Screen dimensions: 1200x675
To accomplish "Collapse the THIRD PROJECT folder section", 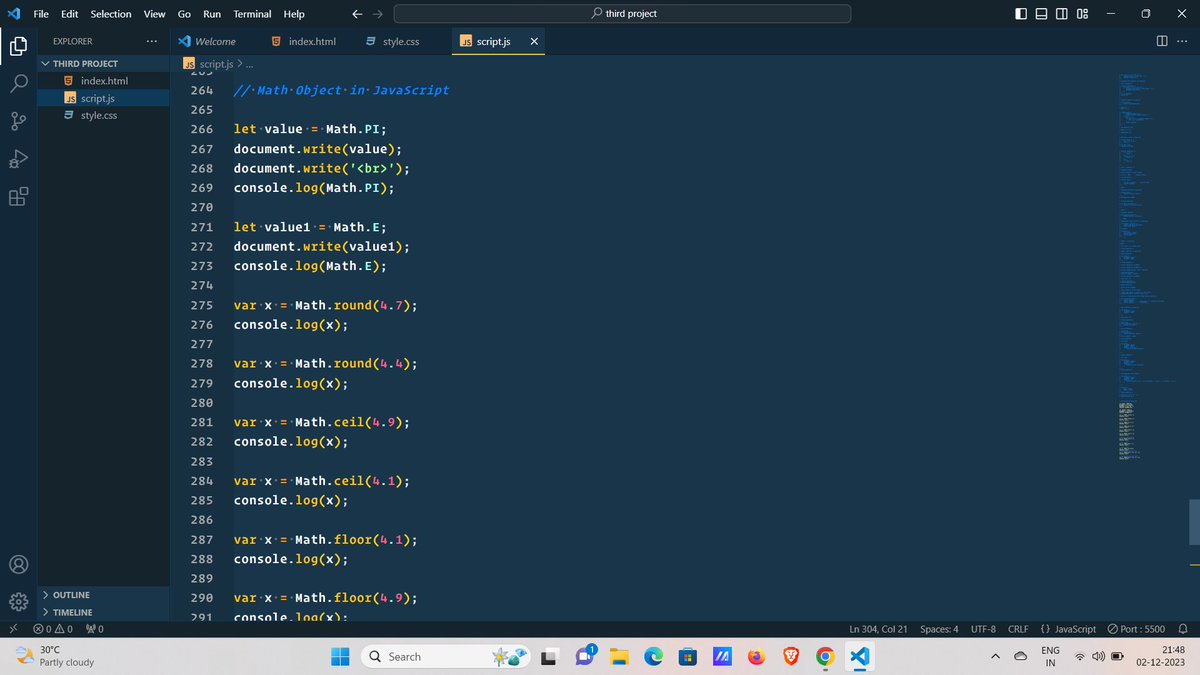I will click(105, 63).
